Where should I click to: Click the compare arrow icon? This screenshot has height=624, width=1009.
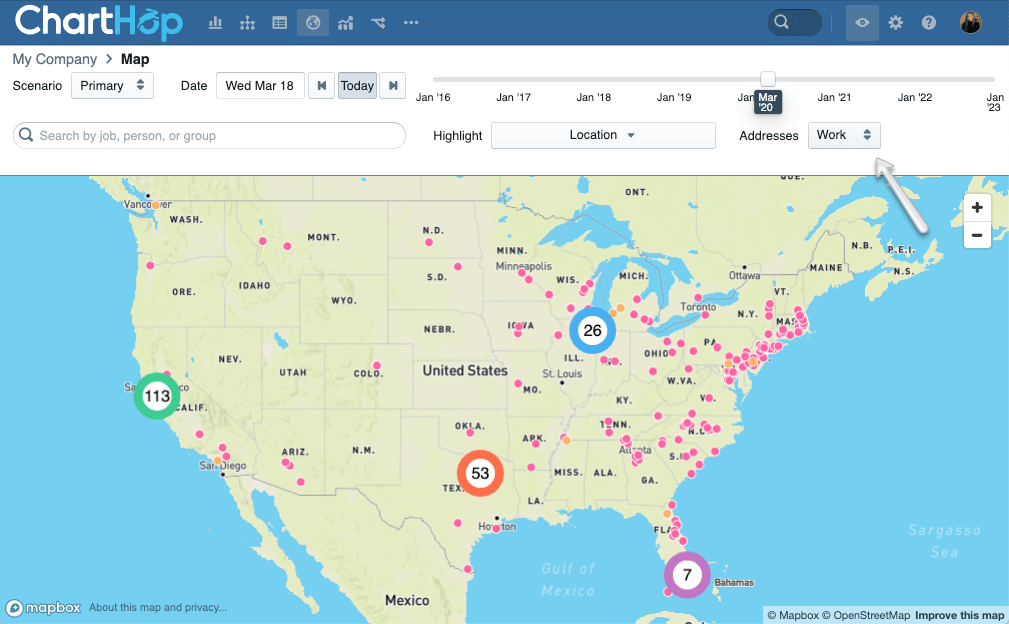click(378, 21)
